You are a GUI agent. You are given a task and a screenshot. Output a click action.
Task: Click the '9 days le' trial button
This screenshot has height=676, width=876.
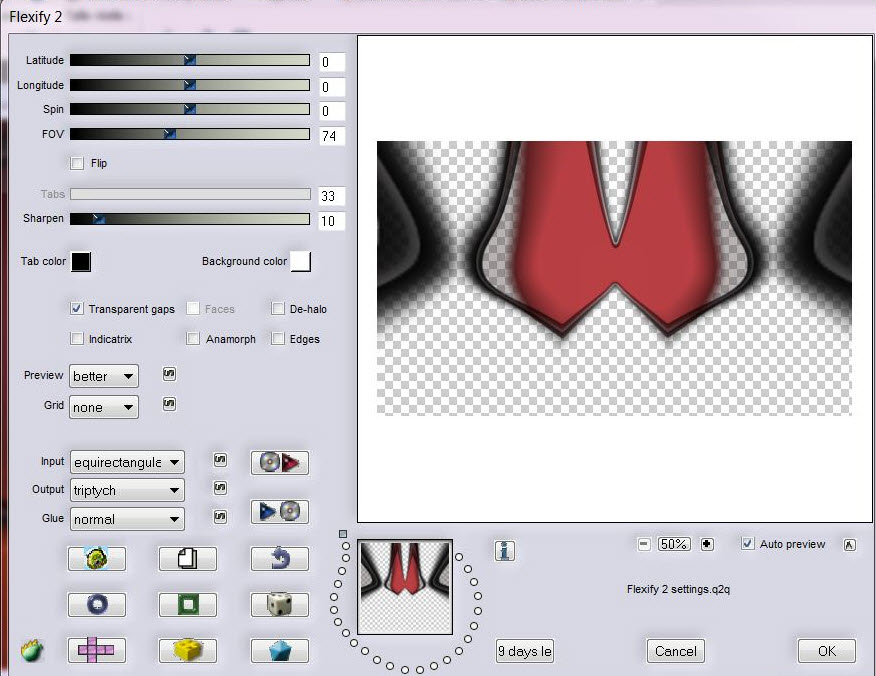point(525,651)
